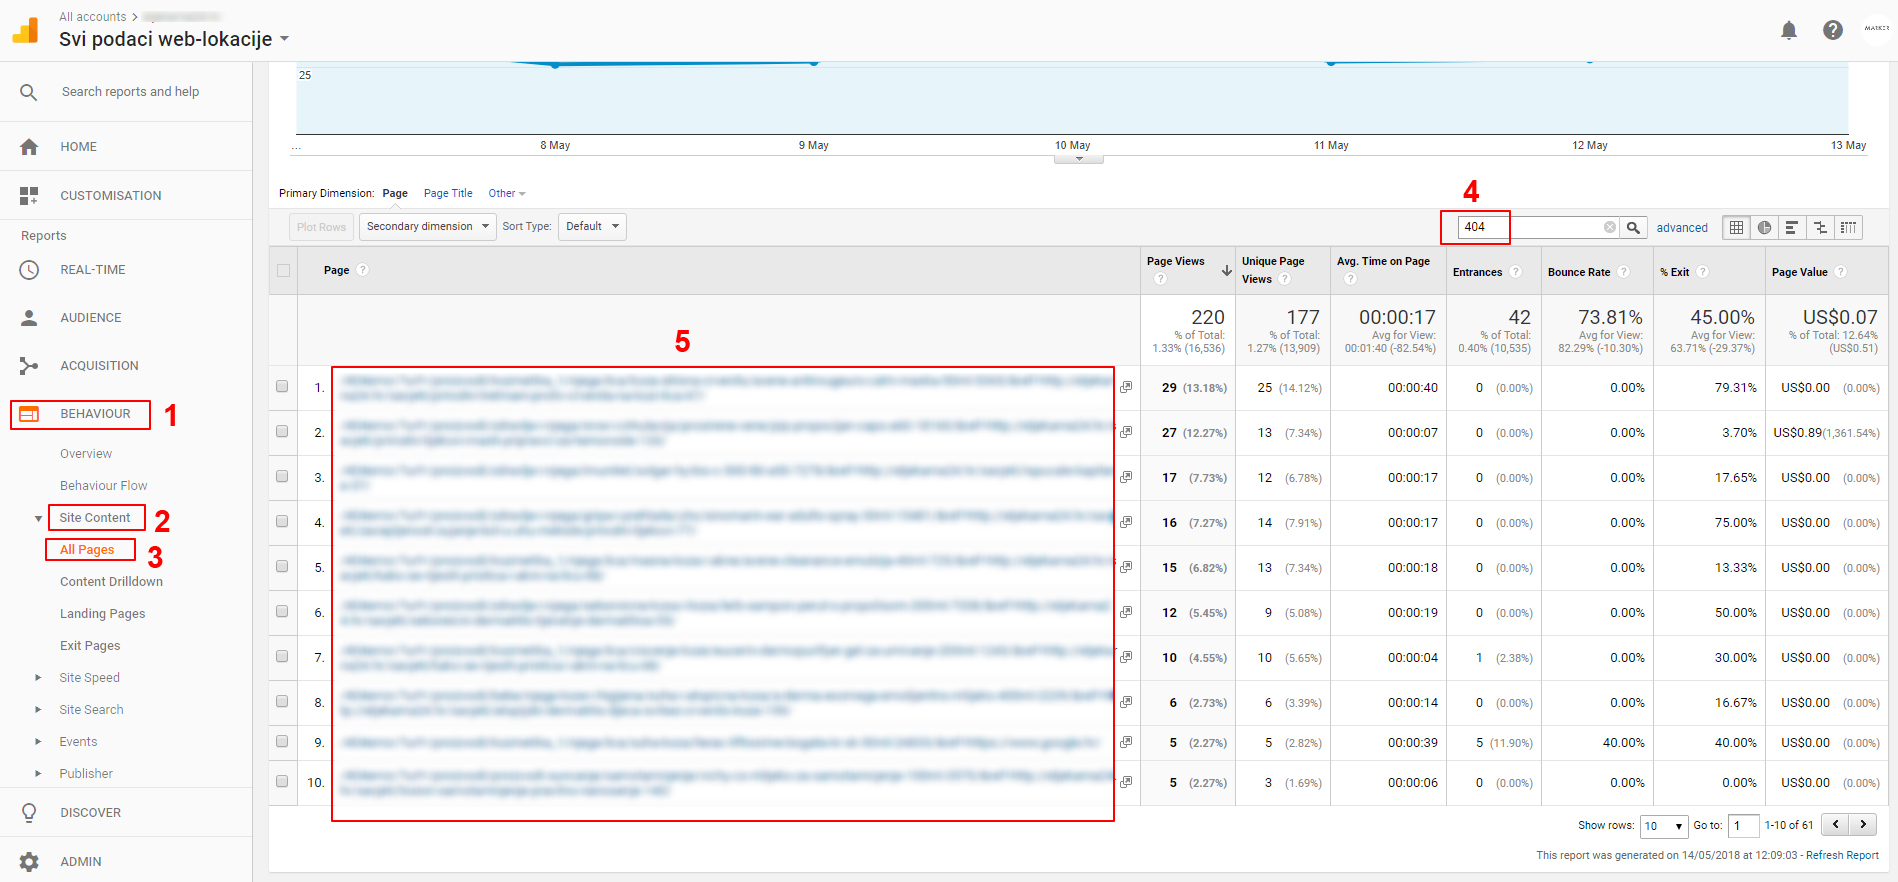Open row 1 page in new window icon

tap(1126, 387)
